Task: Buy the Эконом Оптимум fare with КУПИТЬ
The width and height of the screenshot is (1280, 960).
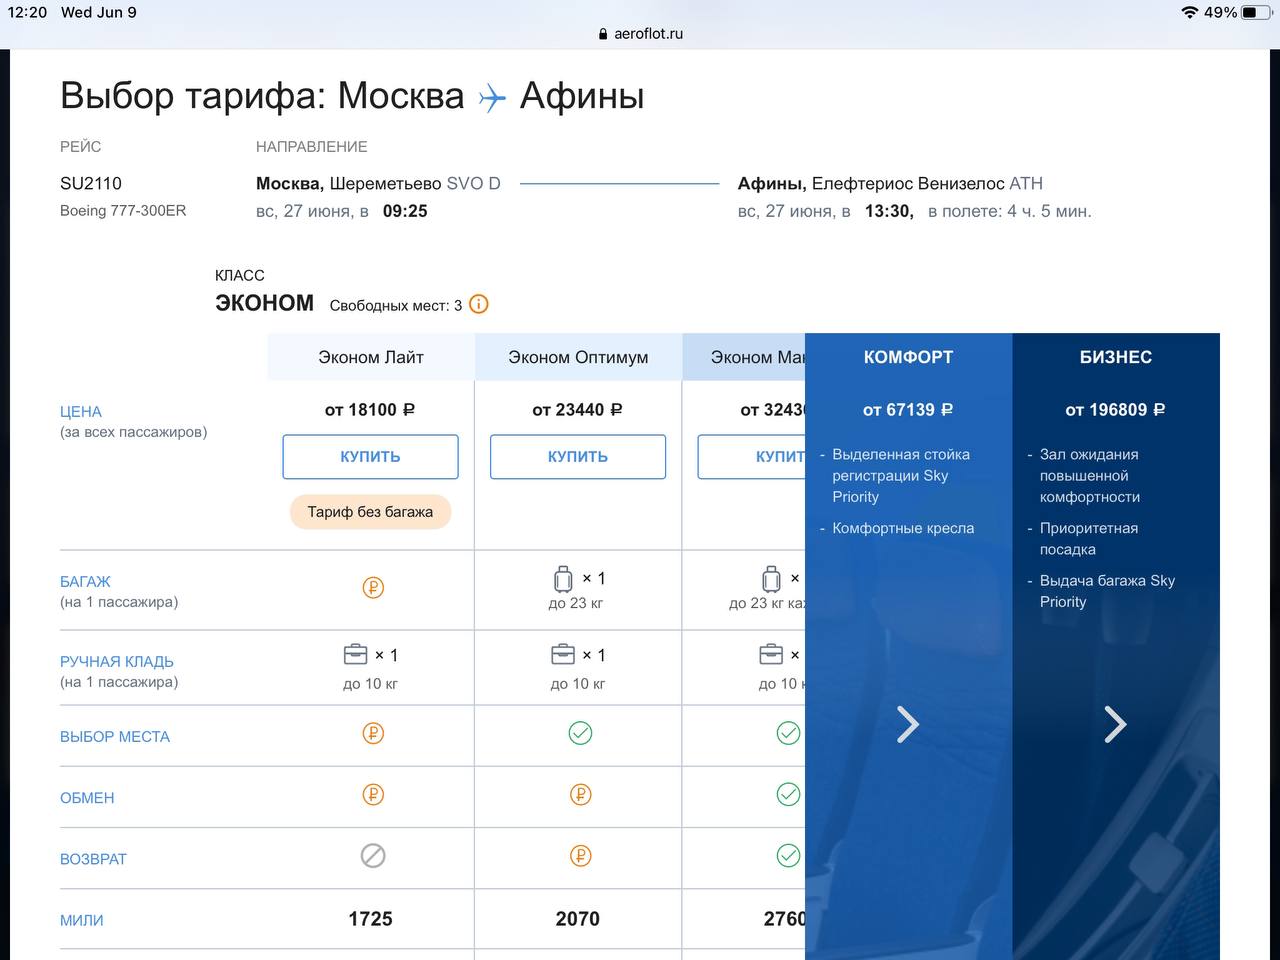Action: point(578,457)
